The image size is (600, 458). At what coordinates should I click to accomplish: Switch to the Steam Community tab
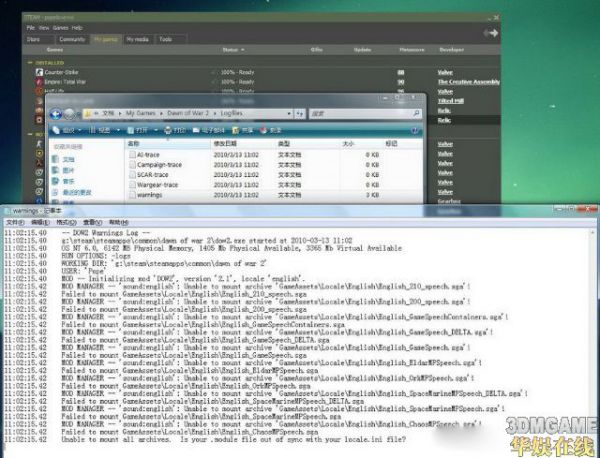tap(72, 39)
